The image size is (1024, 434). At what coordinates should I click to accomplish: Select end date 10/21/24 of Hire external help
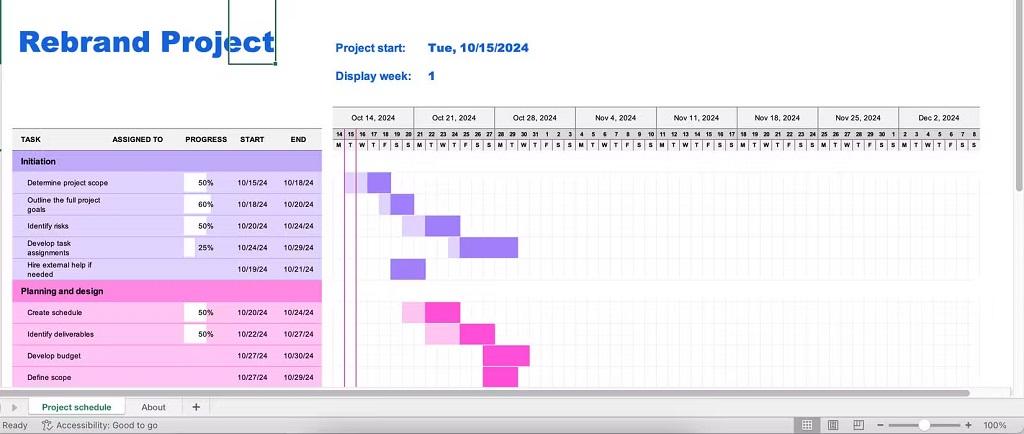click(x=298, y=269)
